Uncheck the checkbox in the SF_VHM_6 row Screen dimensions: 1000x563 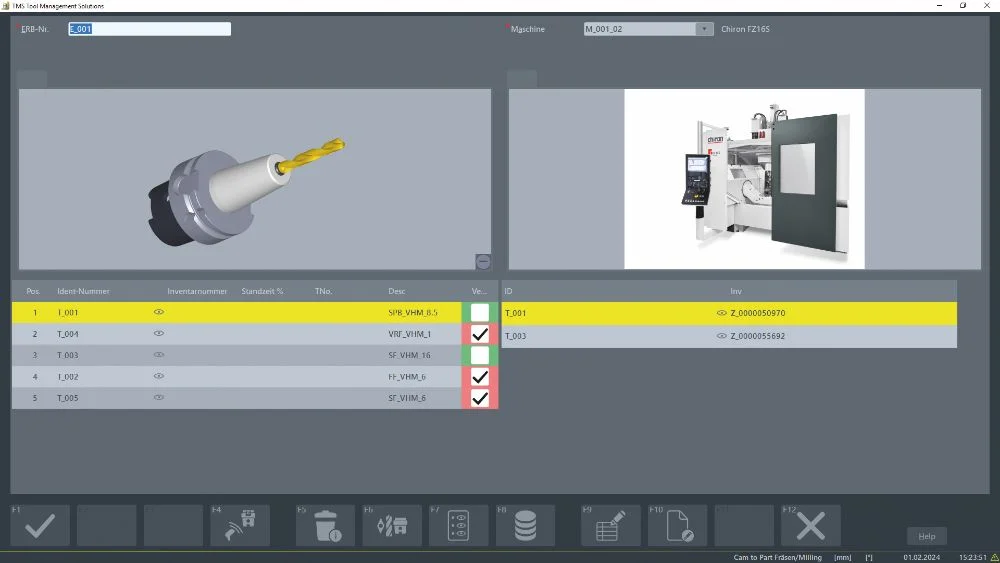click(x=480, y=398)
